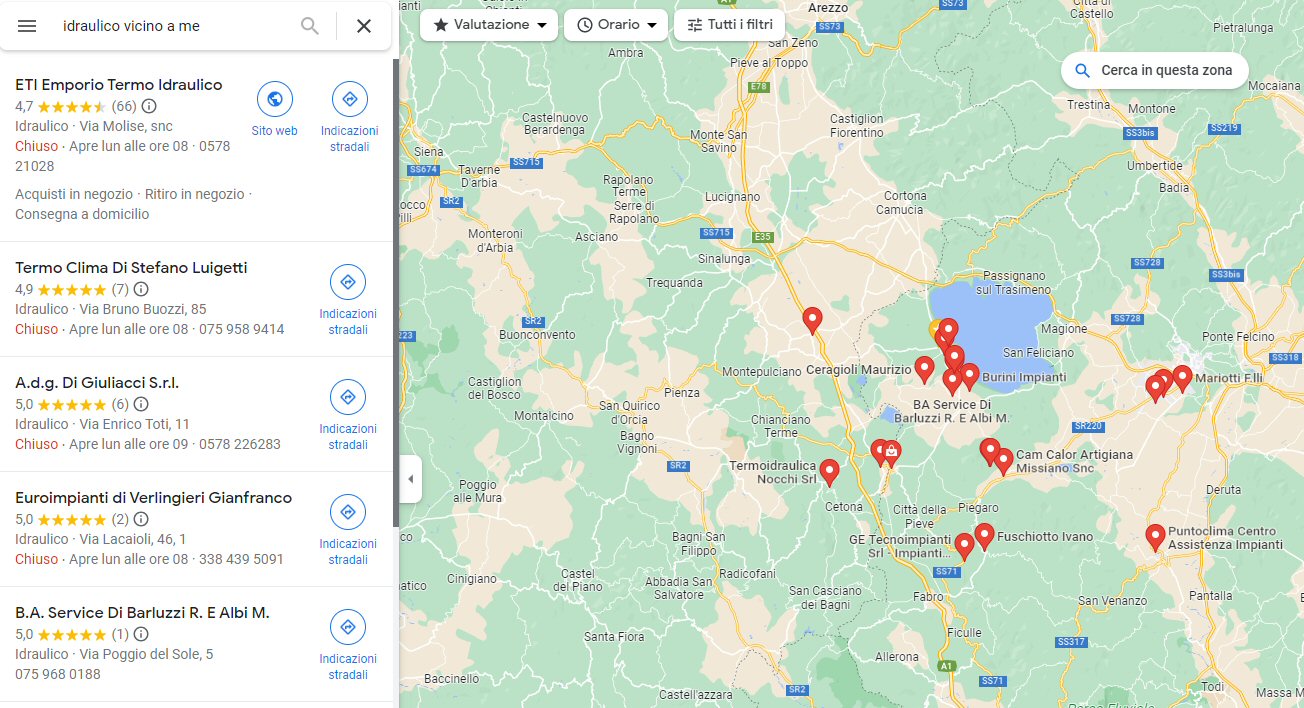Click phone number 338 439 5091
1304x708 pixels.
pyautogui.click(x=241, y=559)
